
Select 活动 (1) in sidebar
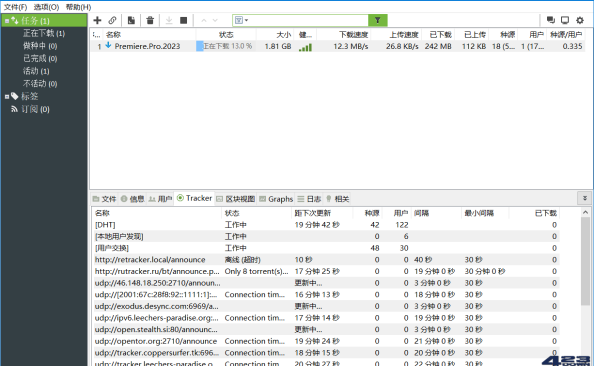pyautogui.click(x=36, y=71)
